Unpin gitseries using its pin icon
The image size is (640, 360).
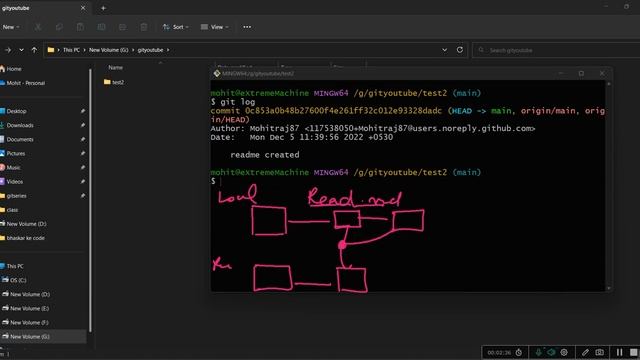coord(83,196)
